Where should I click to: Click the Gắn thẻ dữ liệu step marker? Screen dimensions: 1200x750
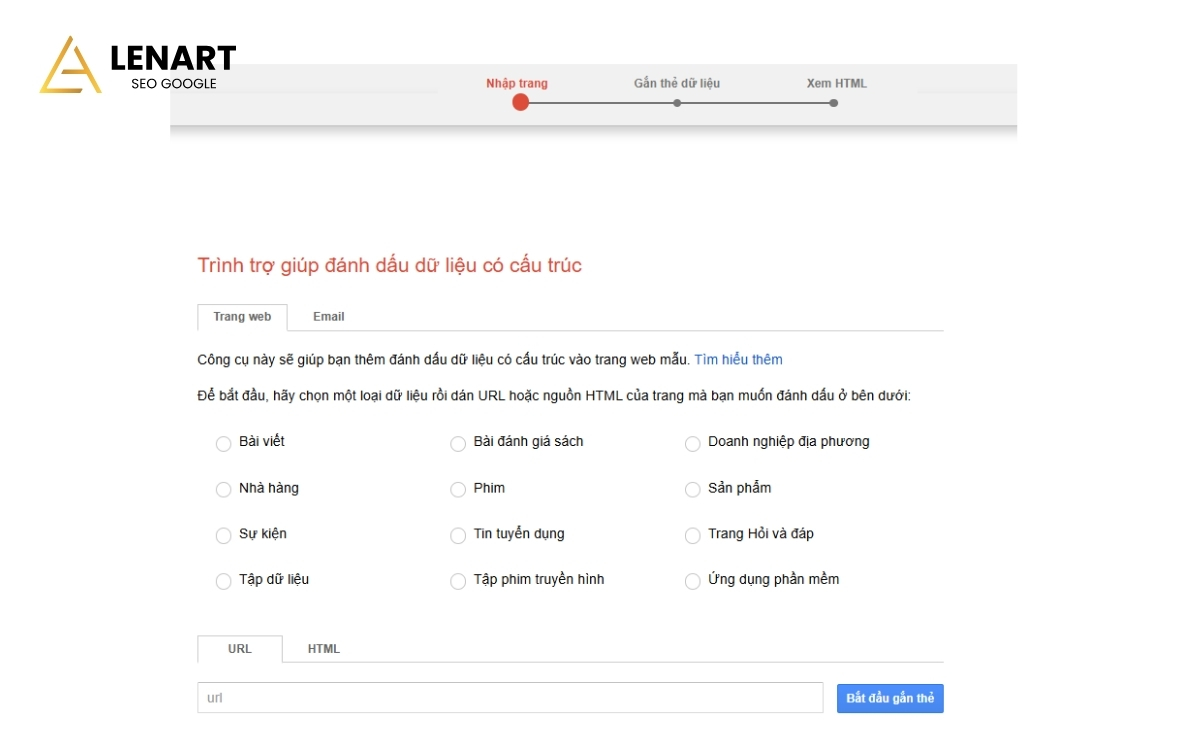[x=677, y=101]
